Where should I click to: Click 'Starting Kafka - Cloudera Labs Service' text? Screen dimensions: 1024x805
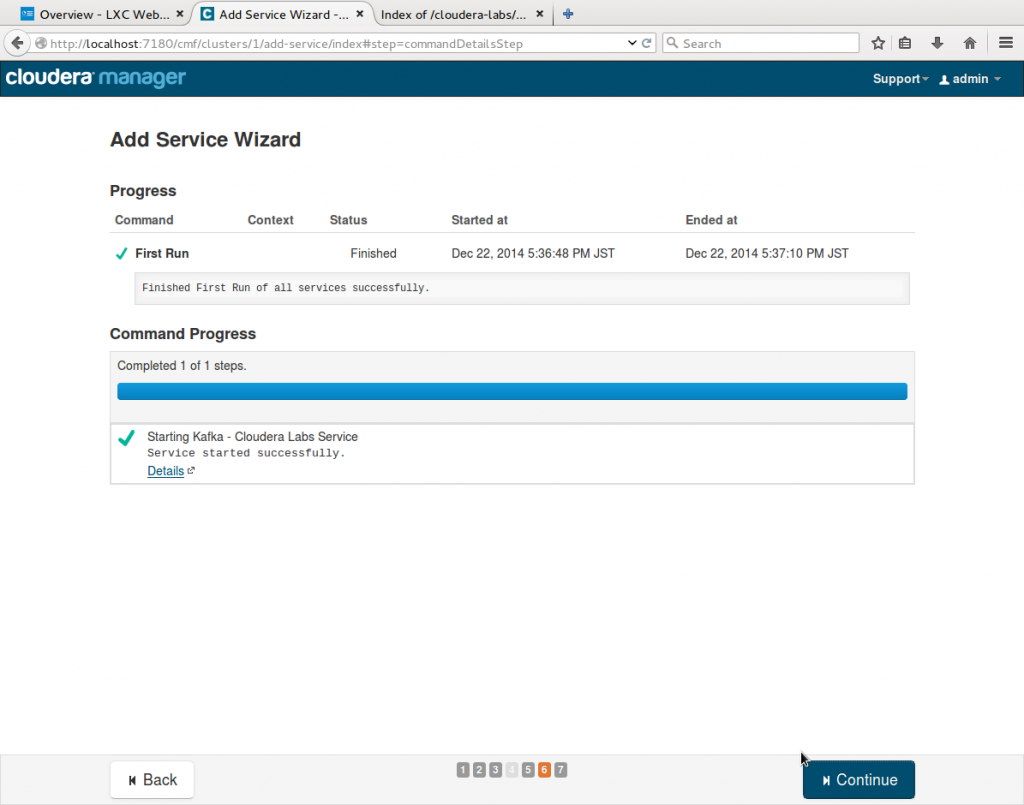[252, 437]
